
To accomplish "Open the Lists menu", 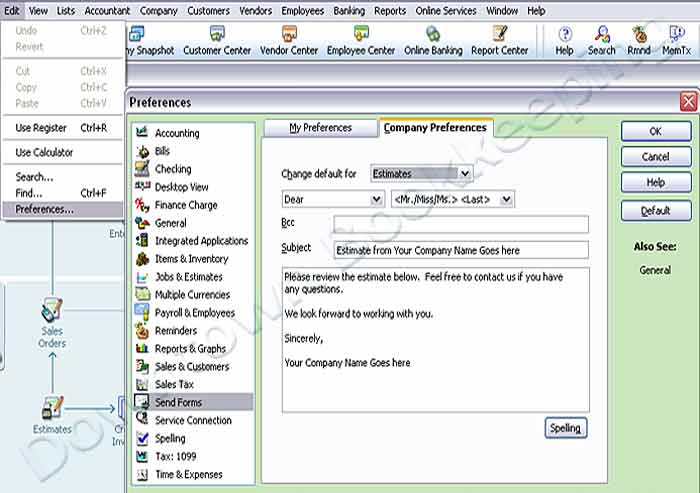I will [x=66, y=10].
